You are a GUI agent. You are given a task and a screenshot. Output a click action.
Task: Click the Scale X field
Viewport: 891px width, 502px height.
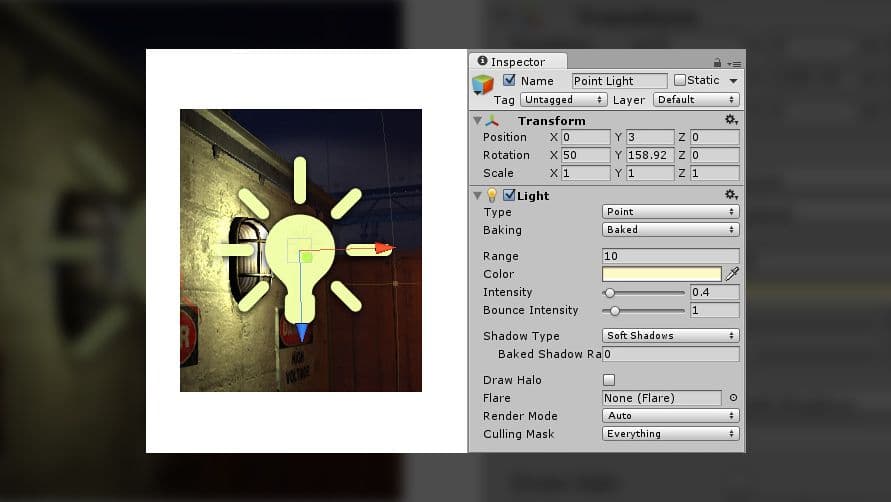coord(586,173)
